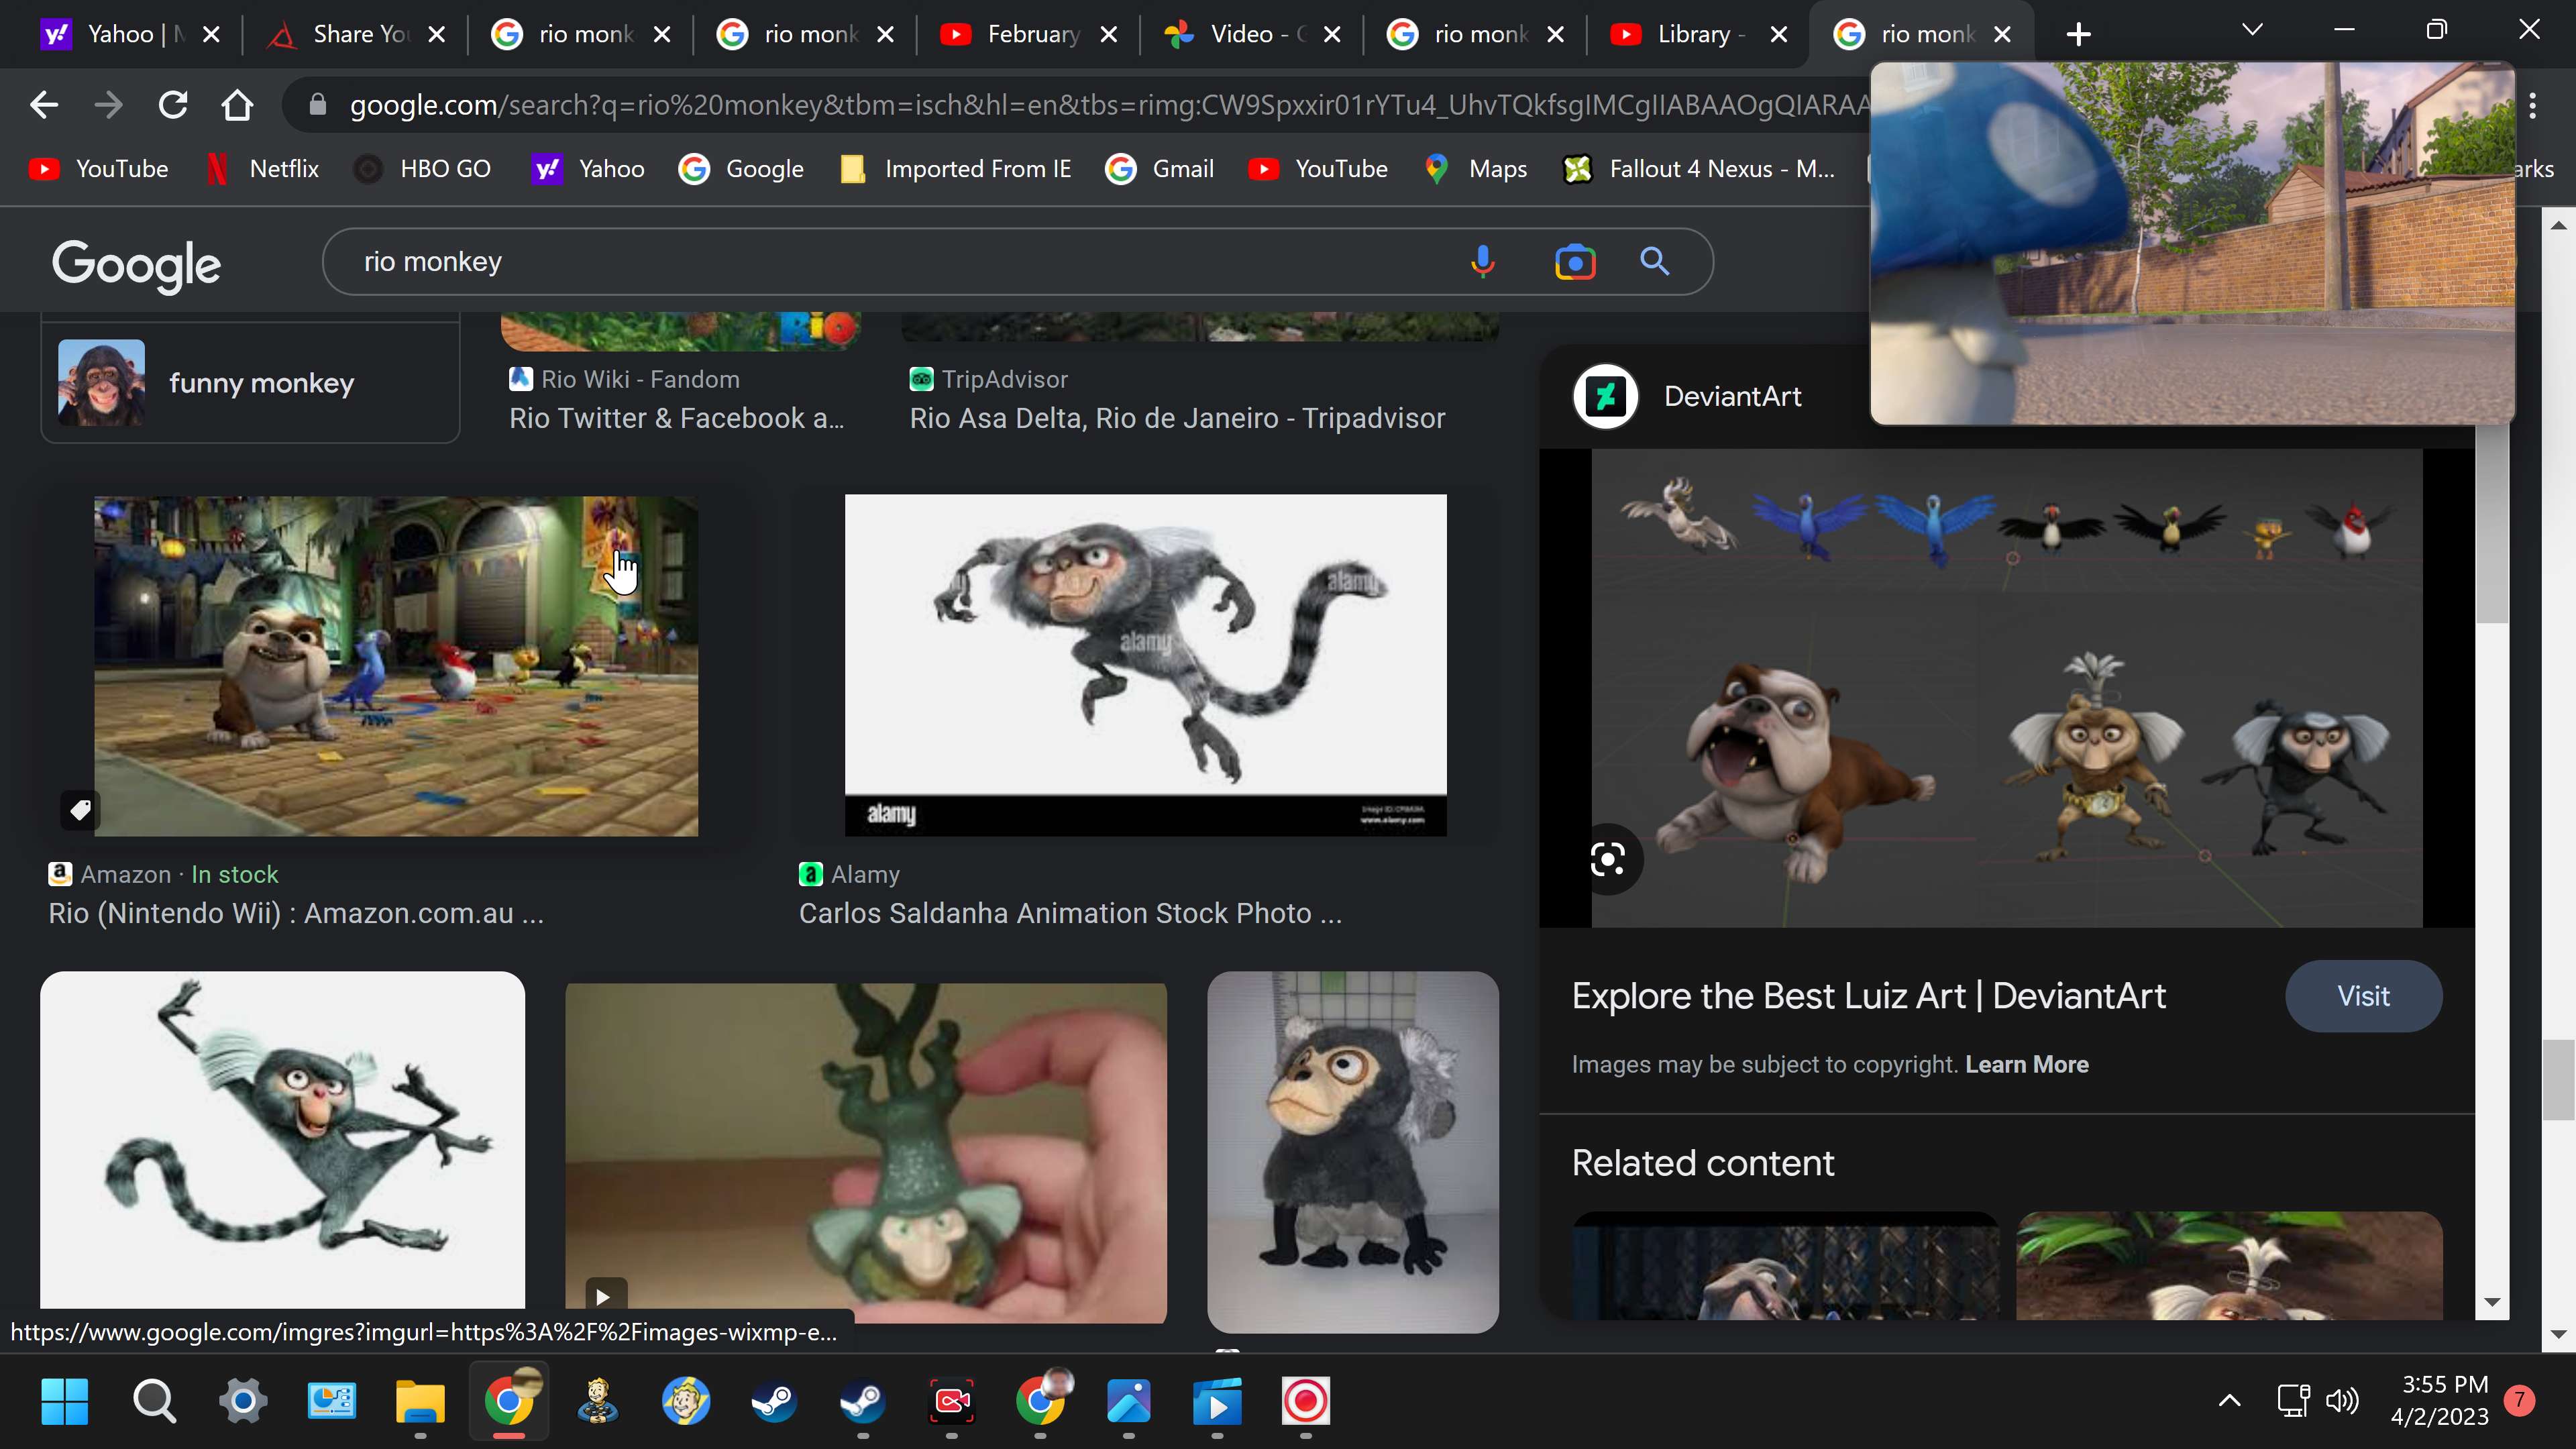
Task: Open a new browser tab
Action: click(x=2079, y=34)
